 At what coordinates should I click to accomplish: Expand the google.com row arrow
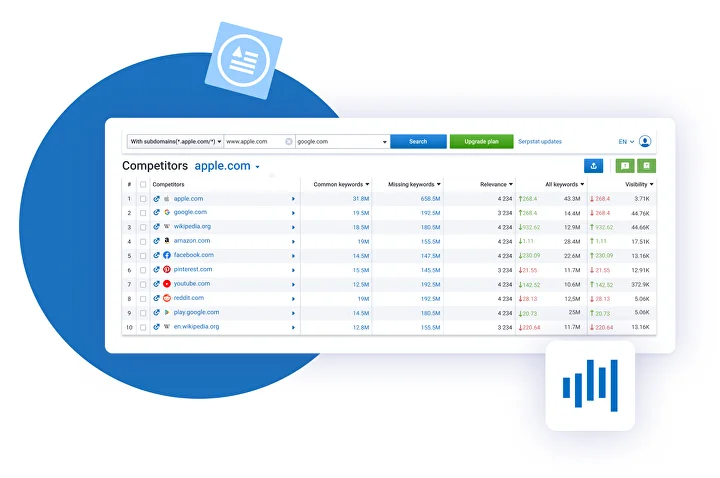click(x=293, y=213)
